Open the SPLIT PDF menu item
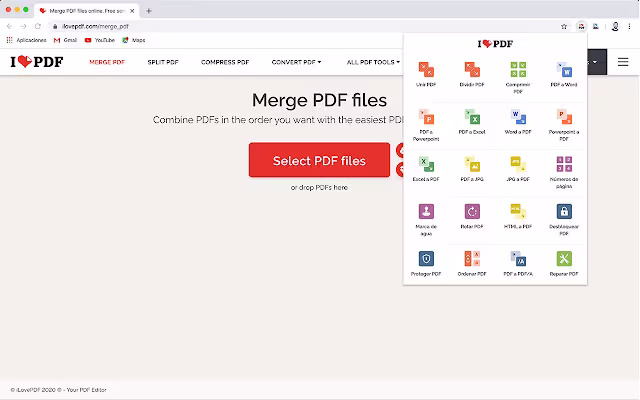 coord(163,62)
